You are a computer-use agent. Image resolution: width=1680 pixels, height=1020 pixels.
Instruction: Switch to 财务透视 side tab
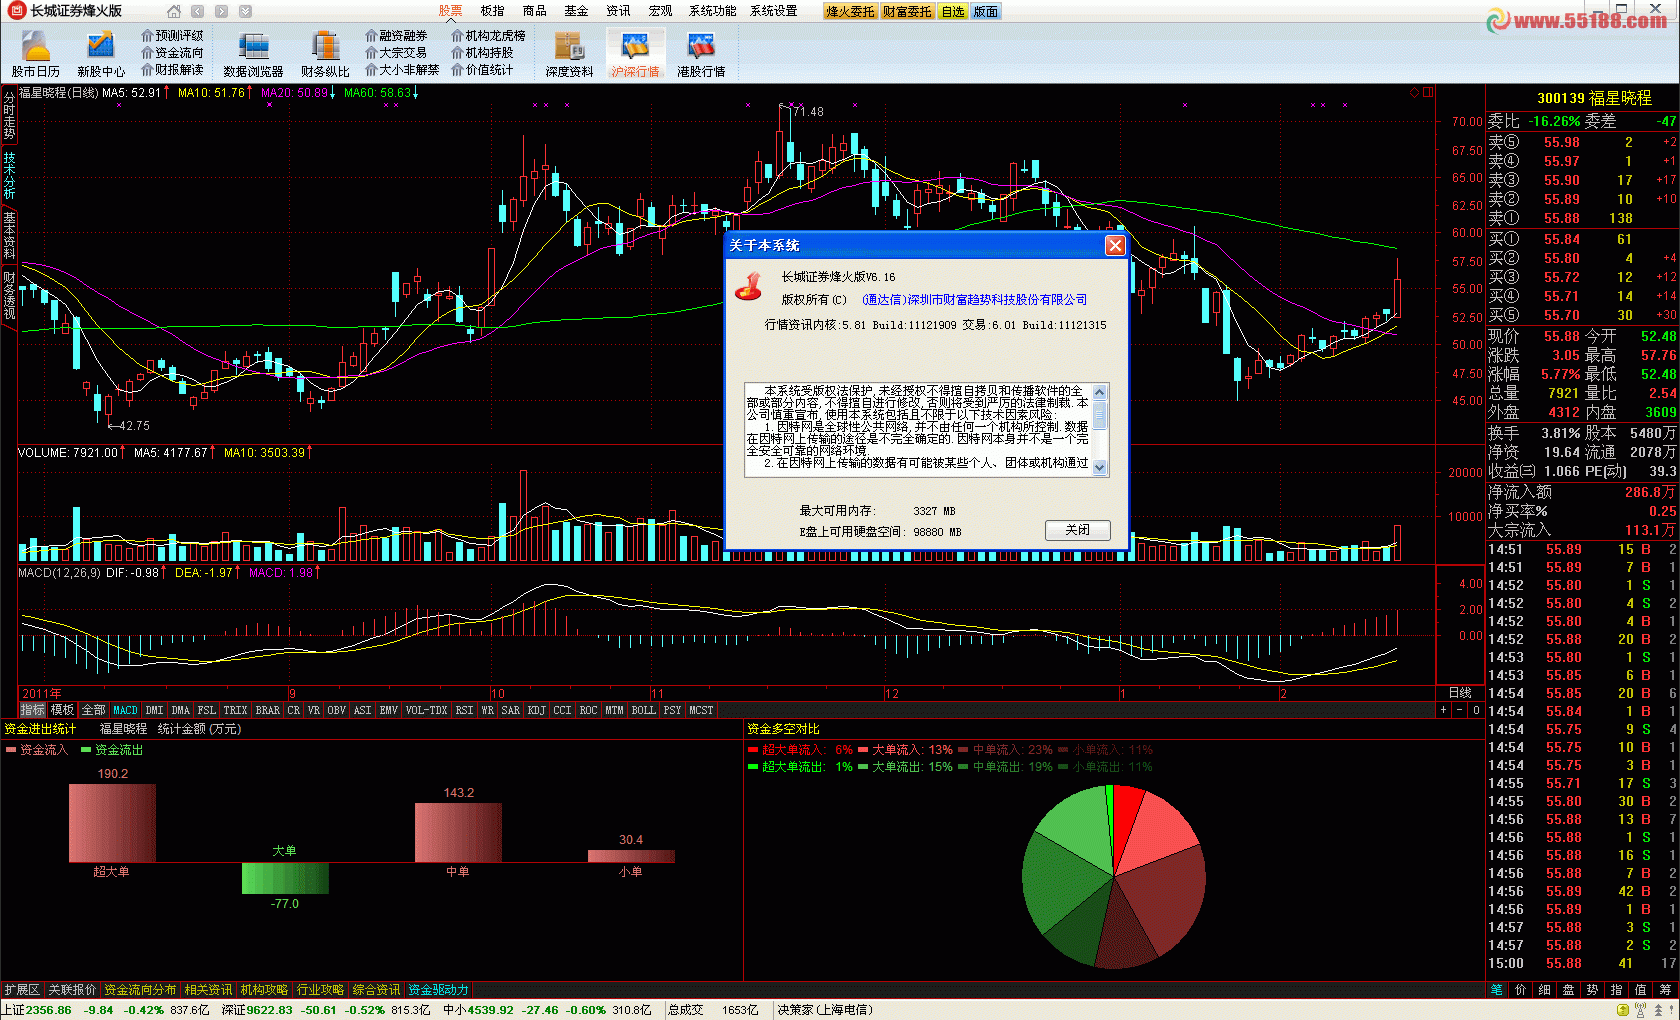pyautogui.click(x=9, y=295)
